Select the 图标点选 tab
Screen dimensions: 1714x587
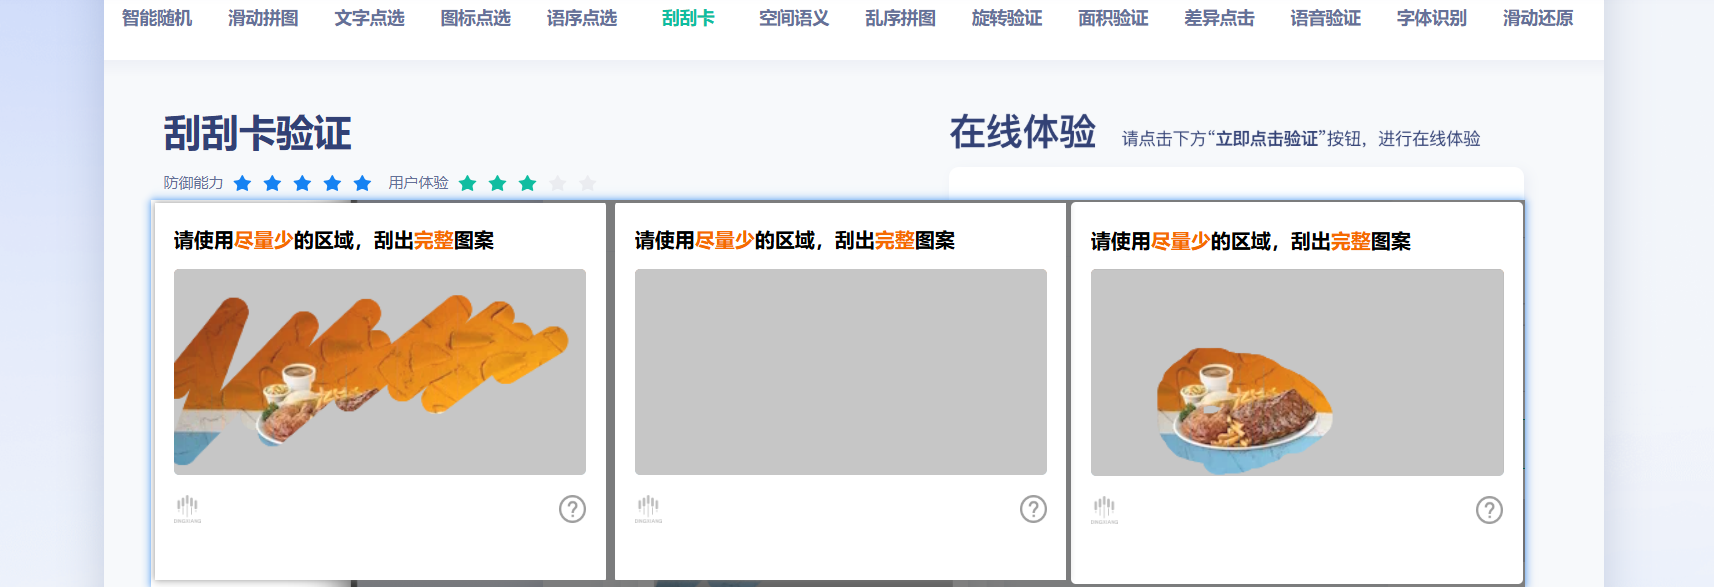pos(475,18)
